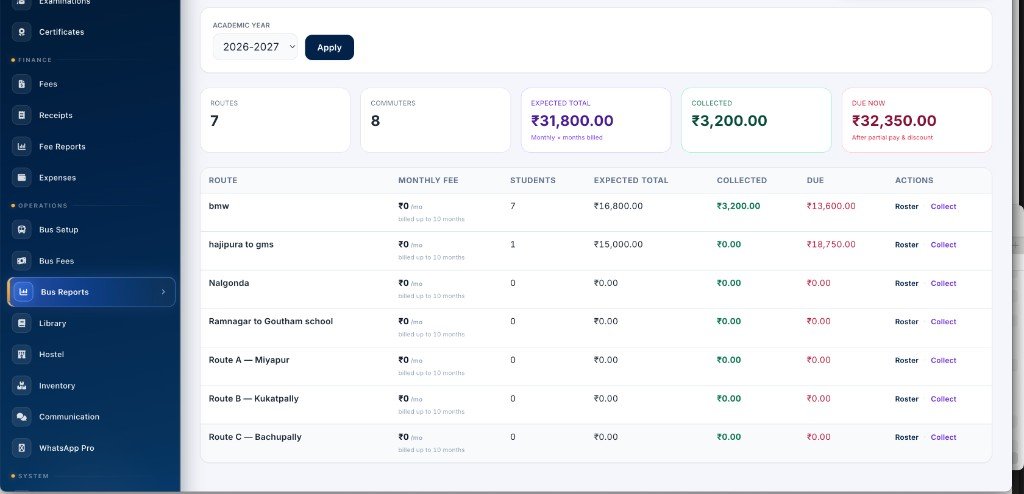Click ₹16,800.00 expected total cell

coord(618,206)
